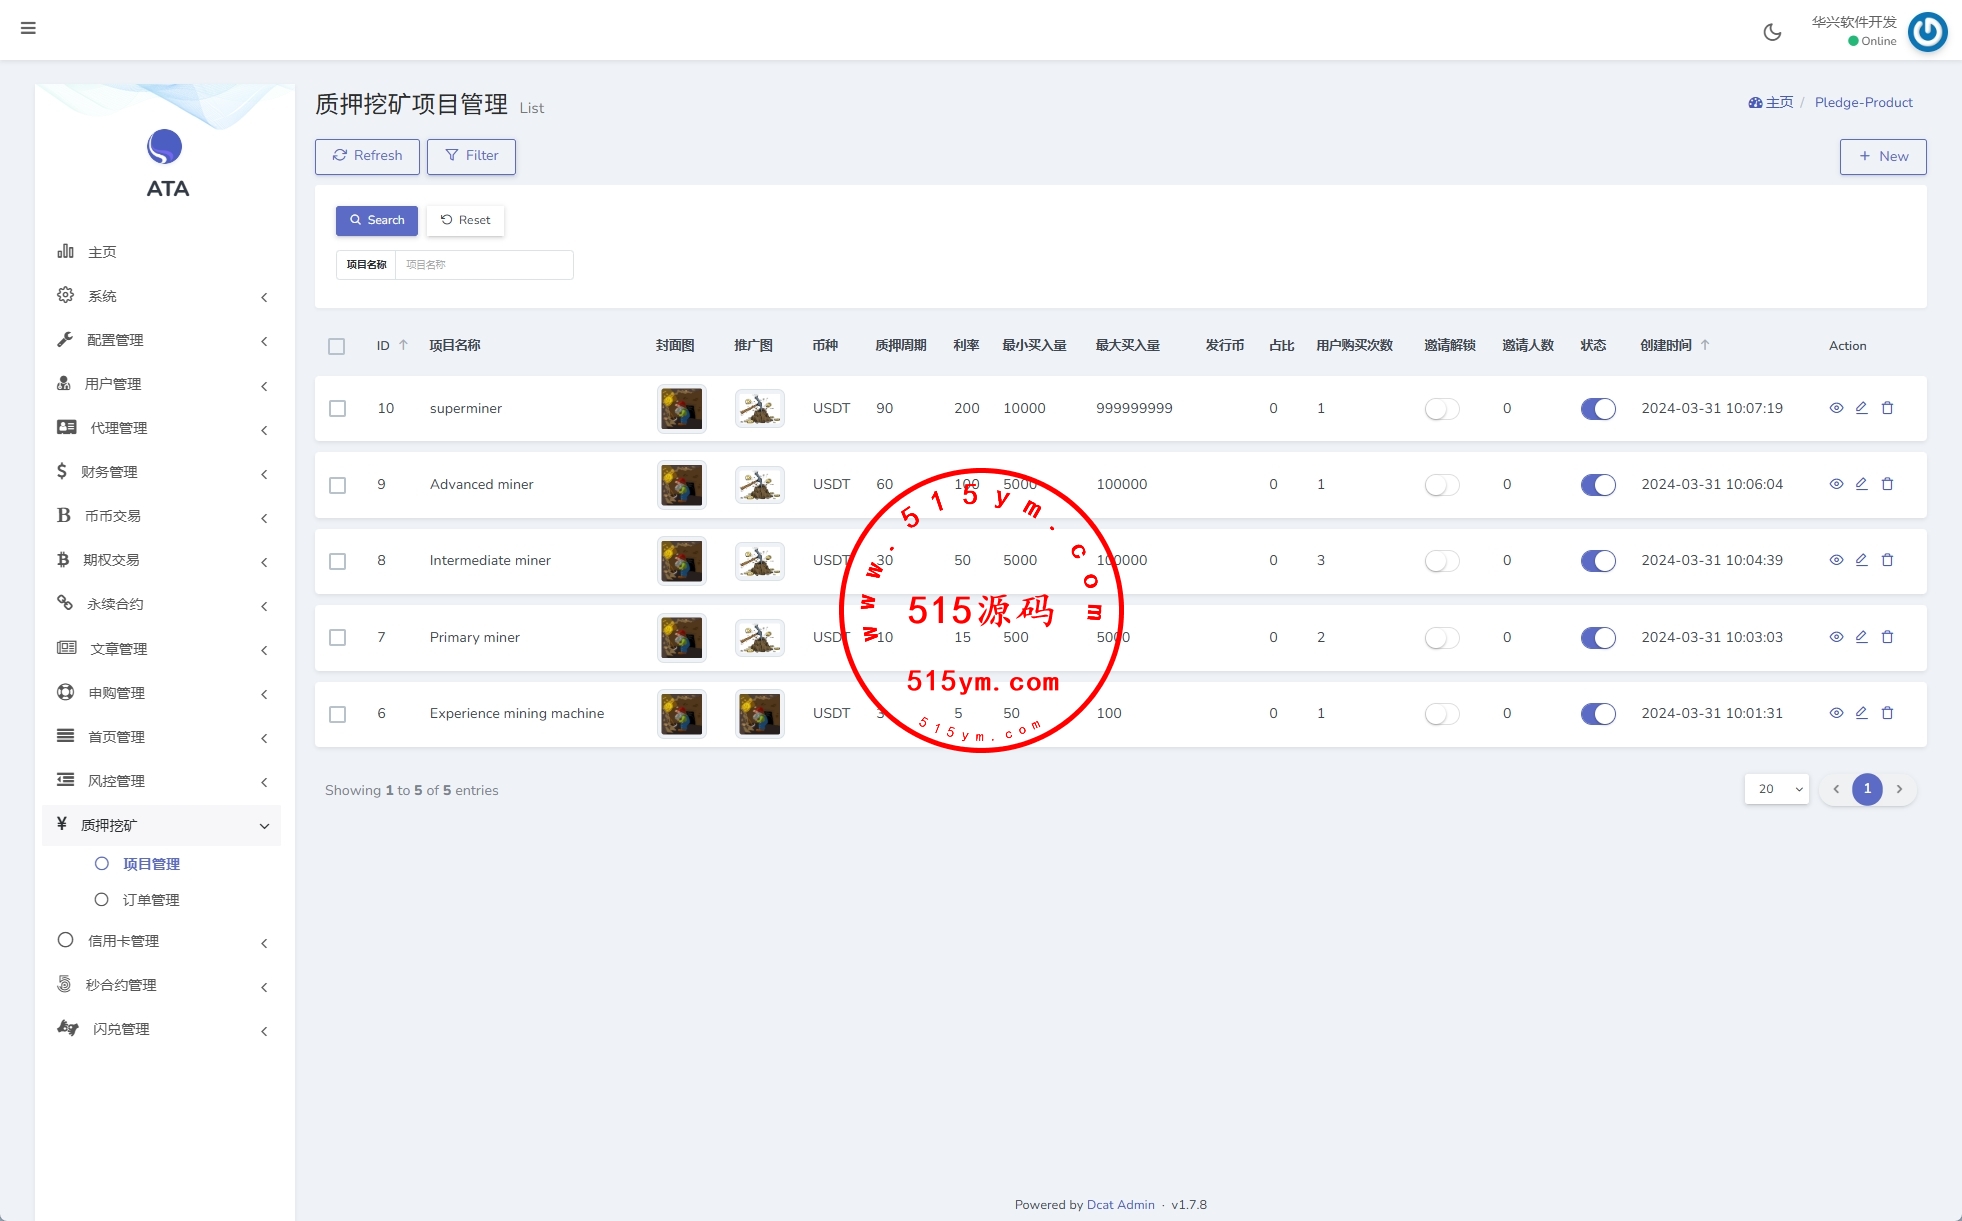This screenshot has height=1221, width=1962.
Task: Click the user avatar power icon
Action: [x=1927, y=32]
